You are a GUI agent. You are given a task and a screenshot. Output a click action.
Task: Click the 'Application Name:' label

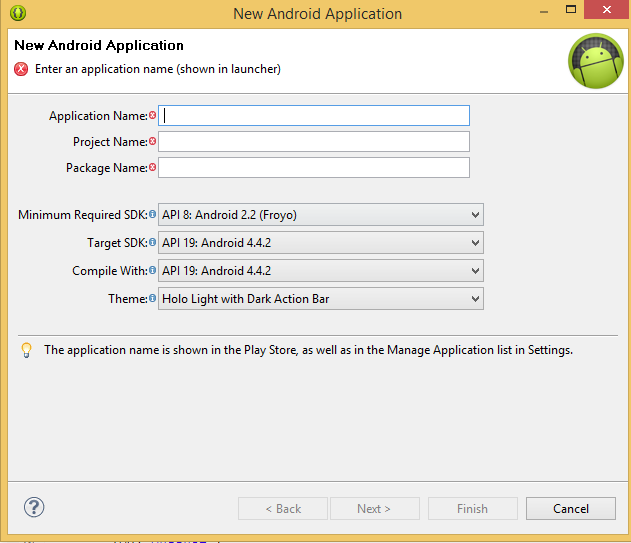click(98, 116)
